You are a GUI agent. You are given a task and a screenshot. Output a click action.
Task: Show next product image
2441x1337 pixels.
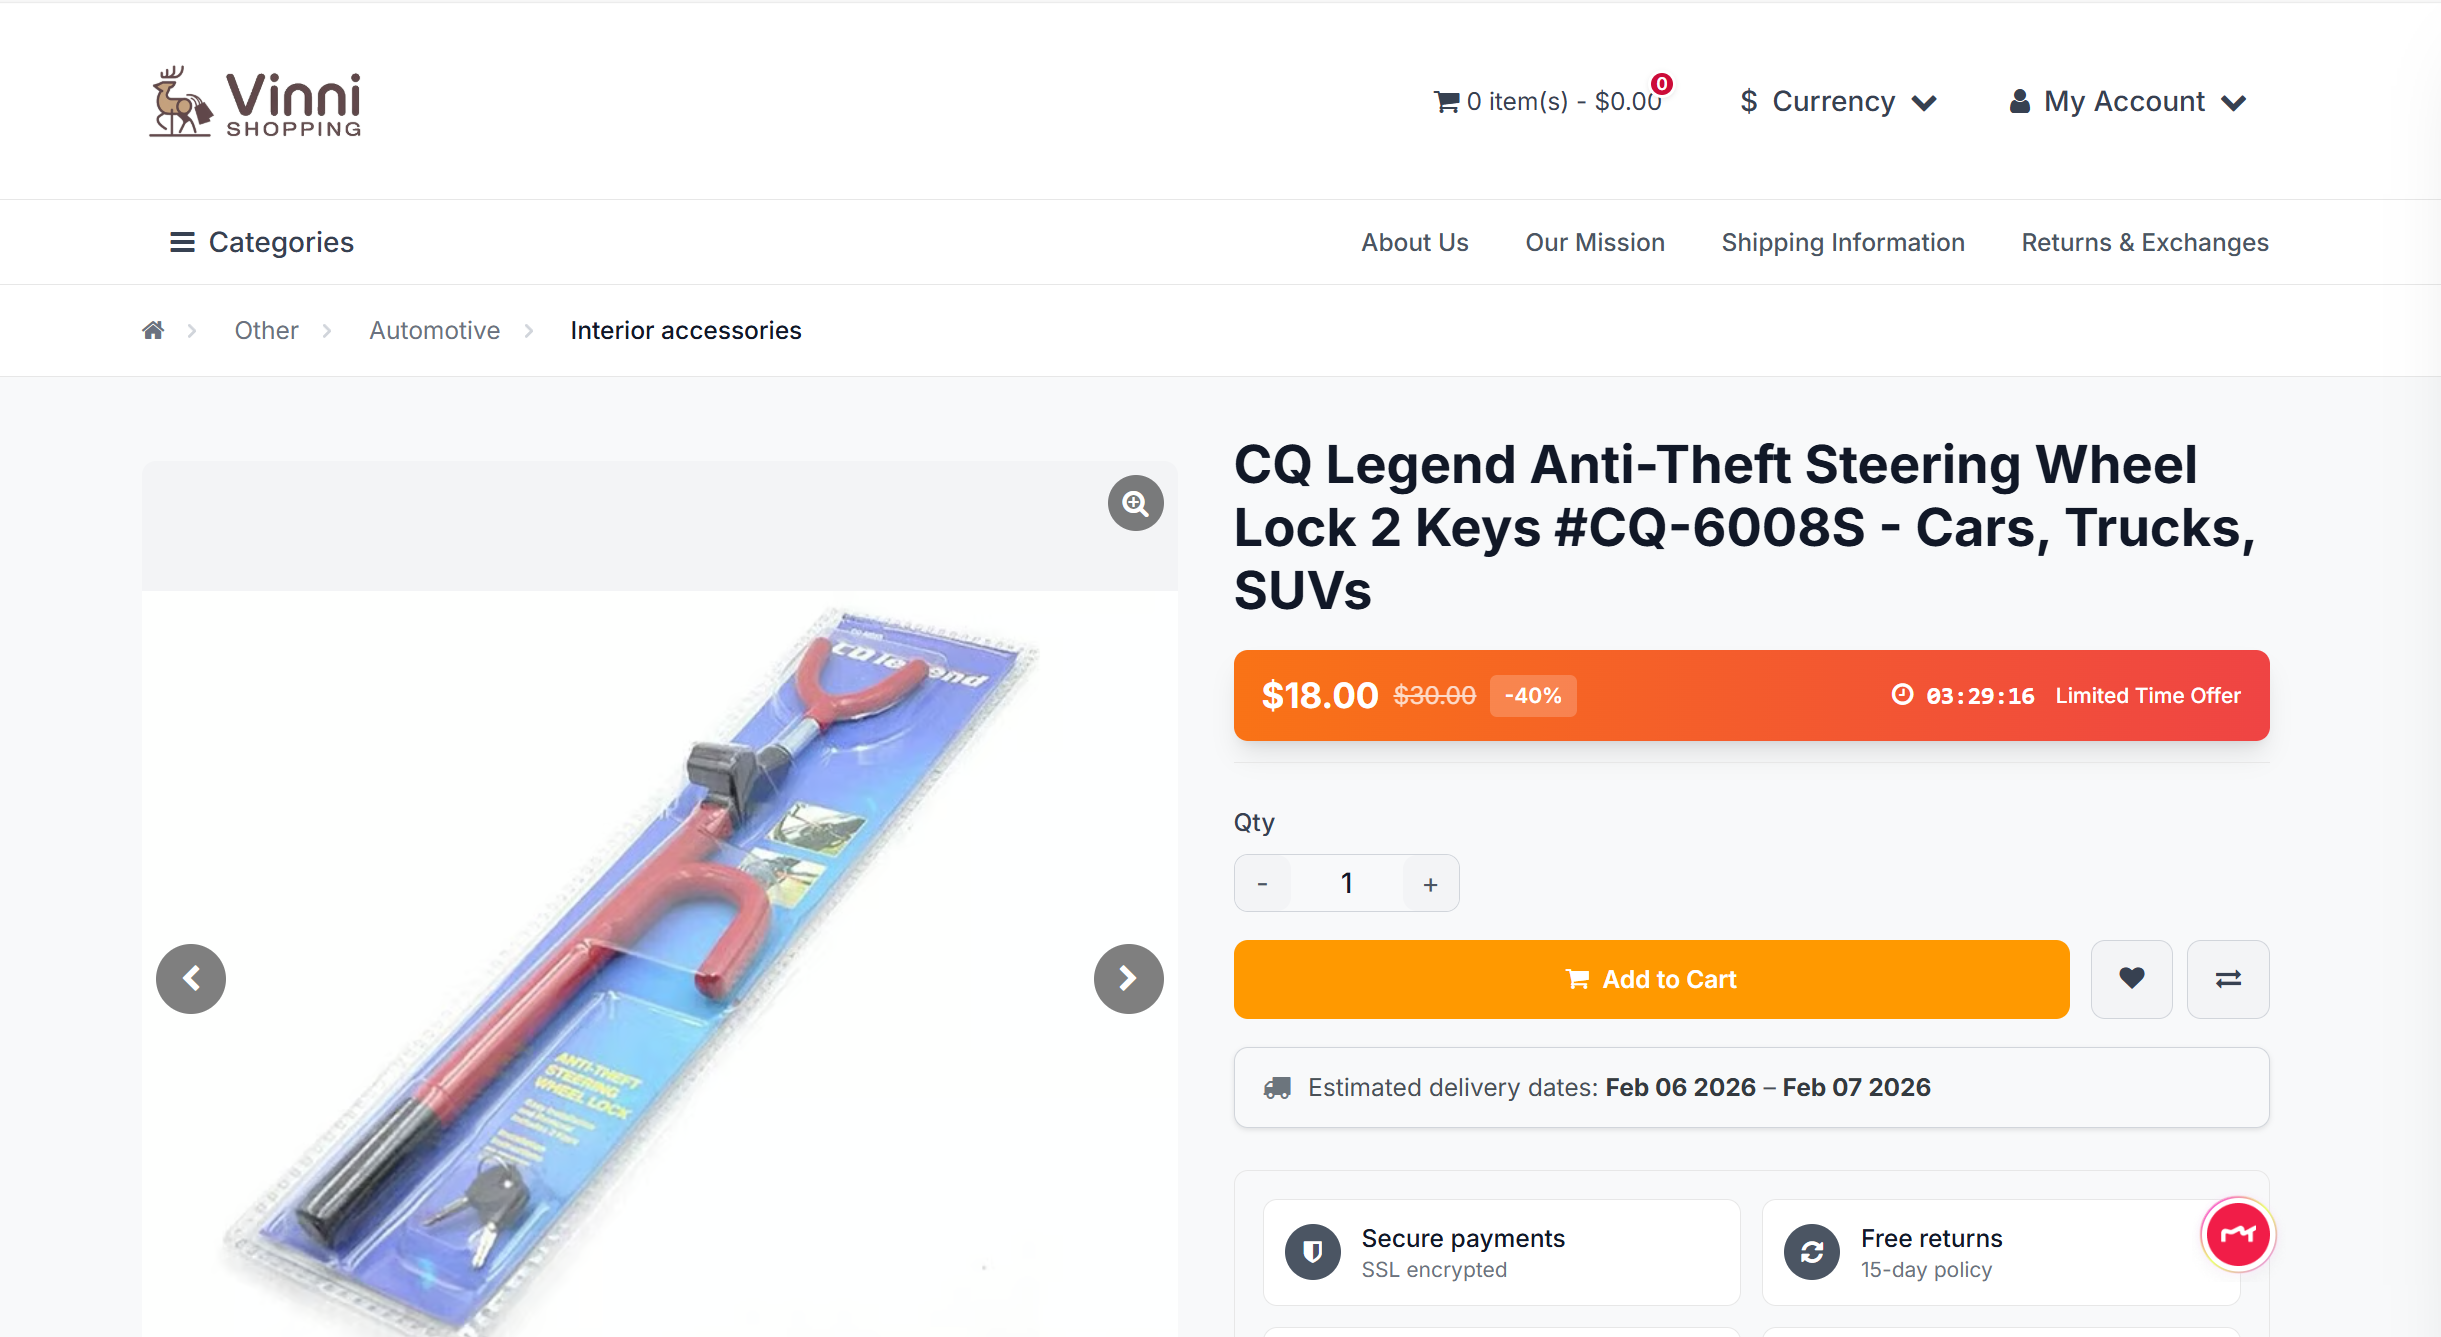(1128, 979)
